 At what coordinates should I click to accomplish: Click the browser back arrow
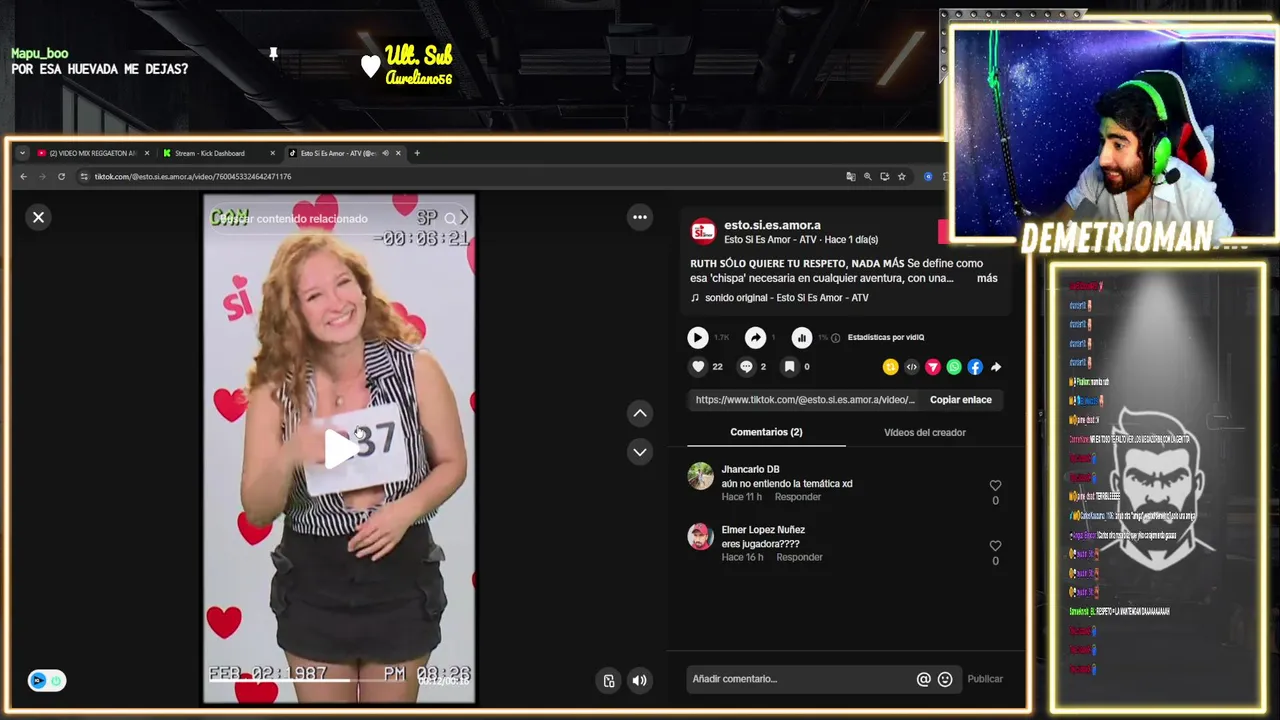pyautogui.click(x=23, y=176)
